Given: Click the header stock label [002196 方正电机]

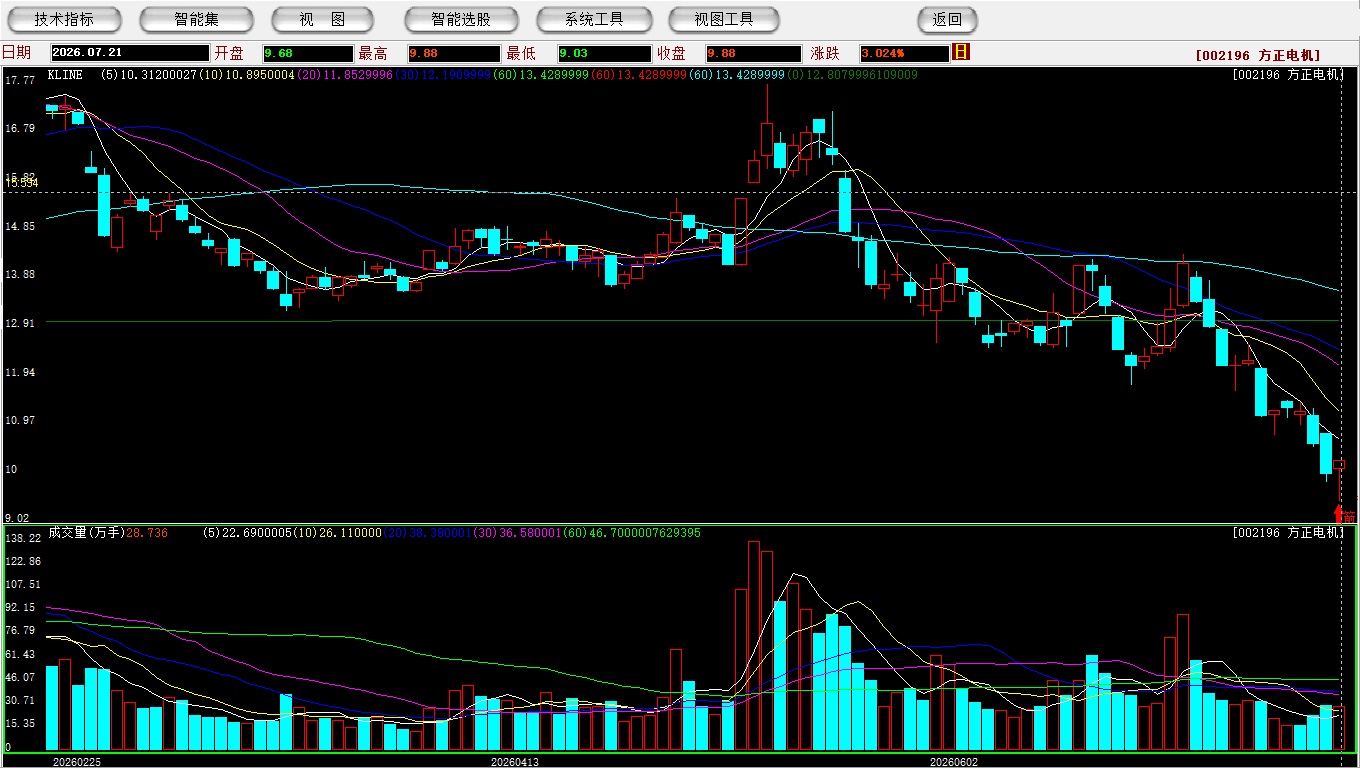Looking at the screenshot, I should coord(1258,55).
